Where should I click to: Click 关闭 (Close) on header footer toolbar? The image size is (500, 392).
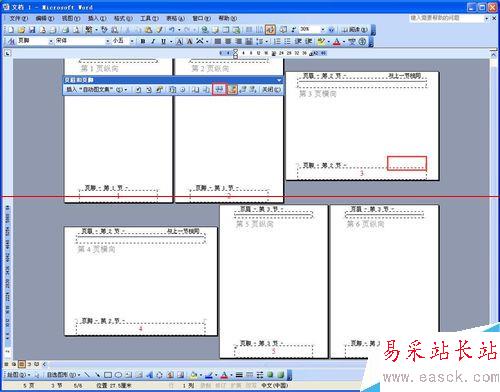tap(271, 89)
